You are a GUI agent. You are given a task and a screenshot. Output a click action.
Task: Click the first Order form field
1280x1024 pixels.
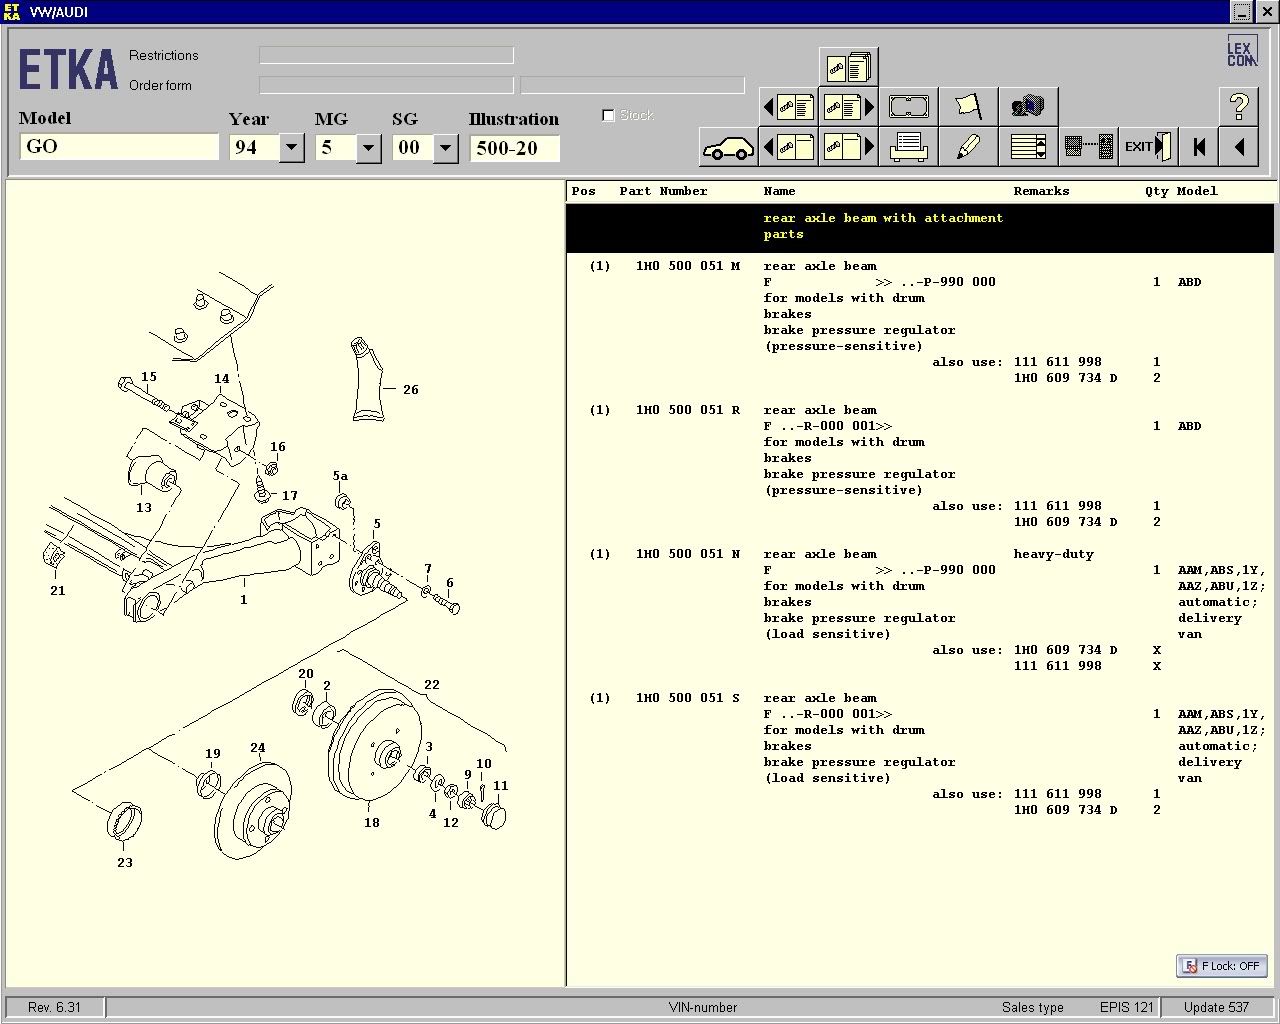point(386,85)
